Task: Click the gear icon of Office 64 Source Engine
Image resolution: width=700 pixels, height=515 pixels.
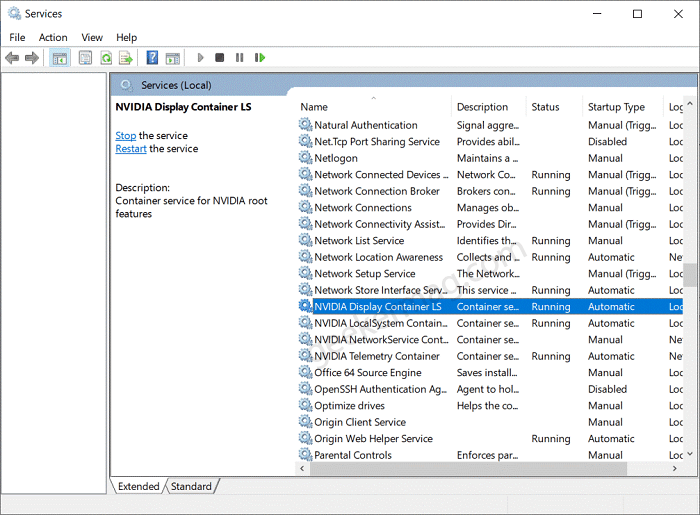Action: [305, 372]
